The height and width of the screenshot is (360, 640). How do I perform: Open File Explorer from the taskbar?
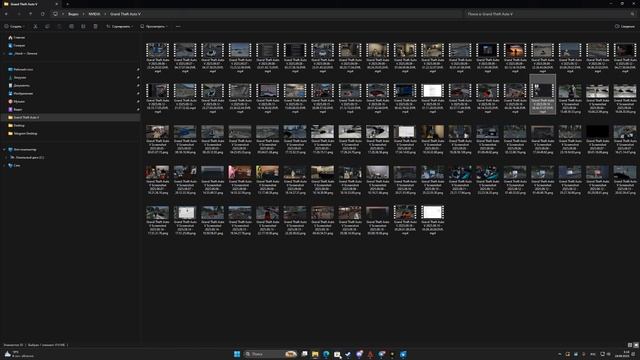click(x=315, y=354)
